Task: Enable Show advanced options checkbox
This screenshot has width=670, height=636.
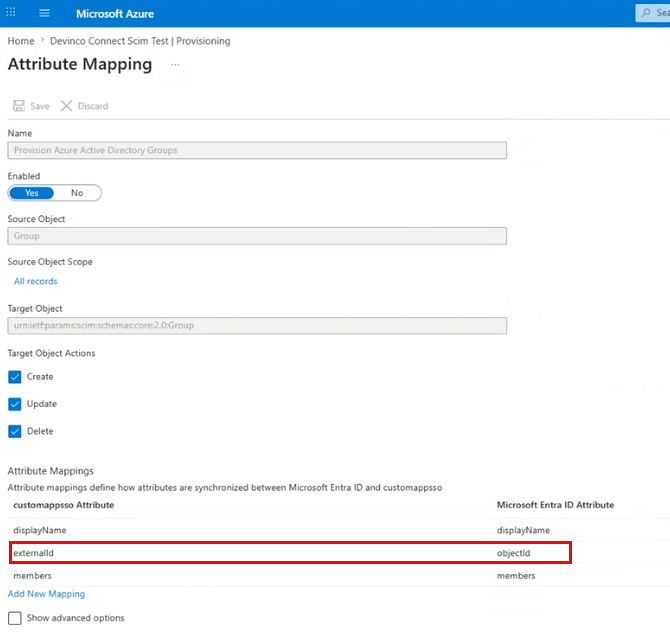Action: (15, 618)
